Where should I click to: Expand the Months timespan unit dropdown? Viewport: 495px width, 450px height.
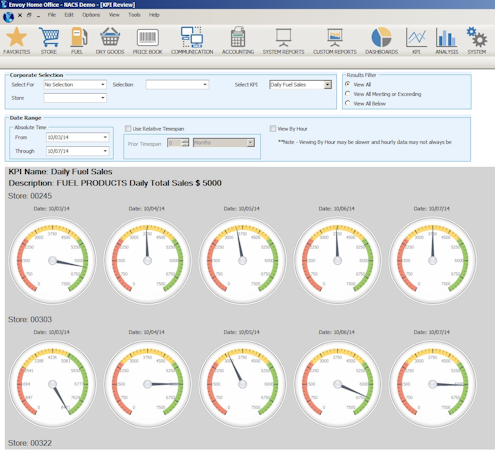pyautogui.click(x=250, y=143)
